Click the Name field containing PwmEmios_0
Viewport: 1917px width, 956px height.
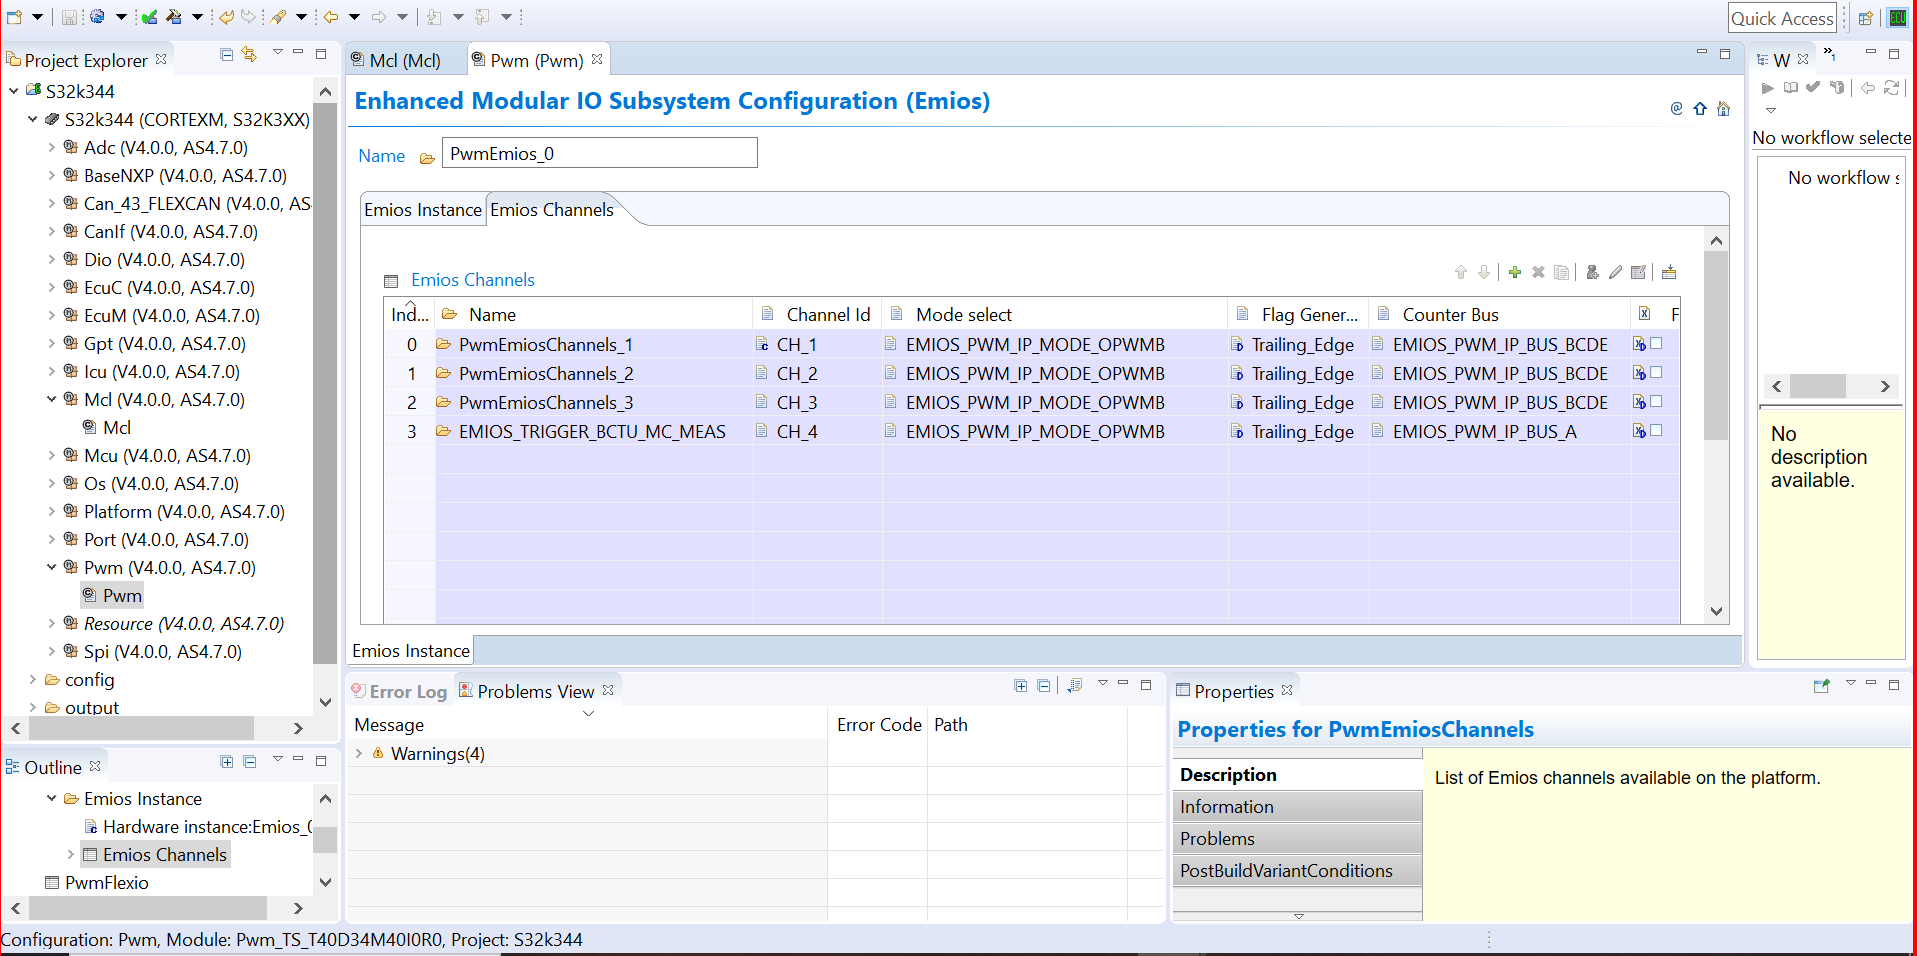[599, 153]
